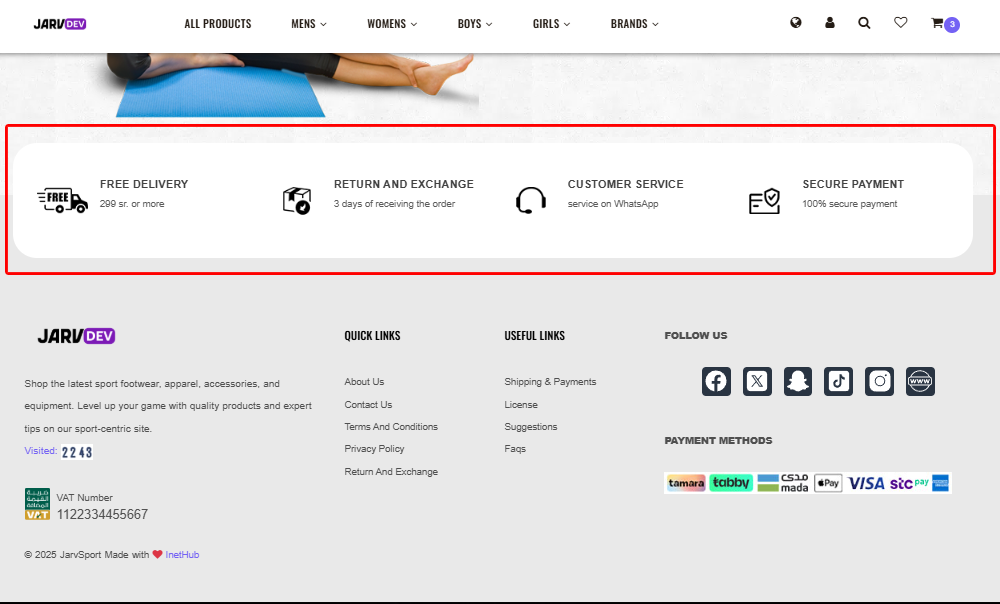Expand the Mens dropdown menu
Image resolution: width=1000 pixels, height=604 pixels.
click(x=308, y=24)
